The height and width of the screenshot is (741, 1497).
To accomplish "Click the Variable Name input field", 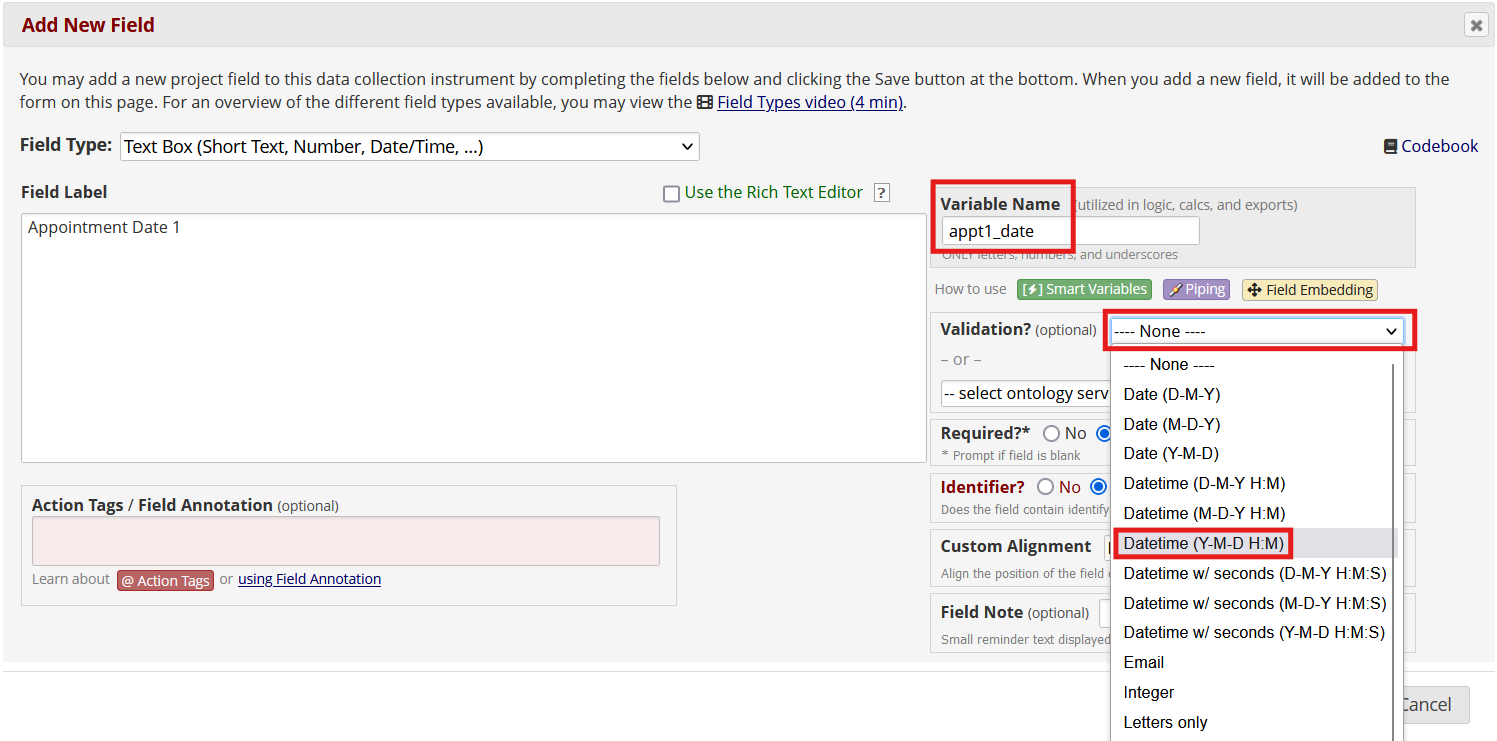I will coord(1070,231).
